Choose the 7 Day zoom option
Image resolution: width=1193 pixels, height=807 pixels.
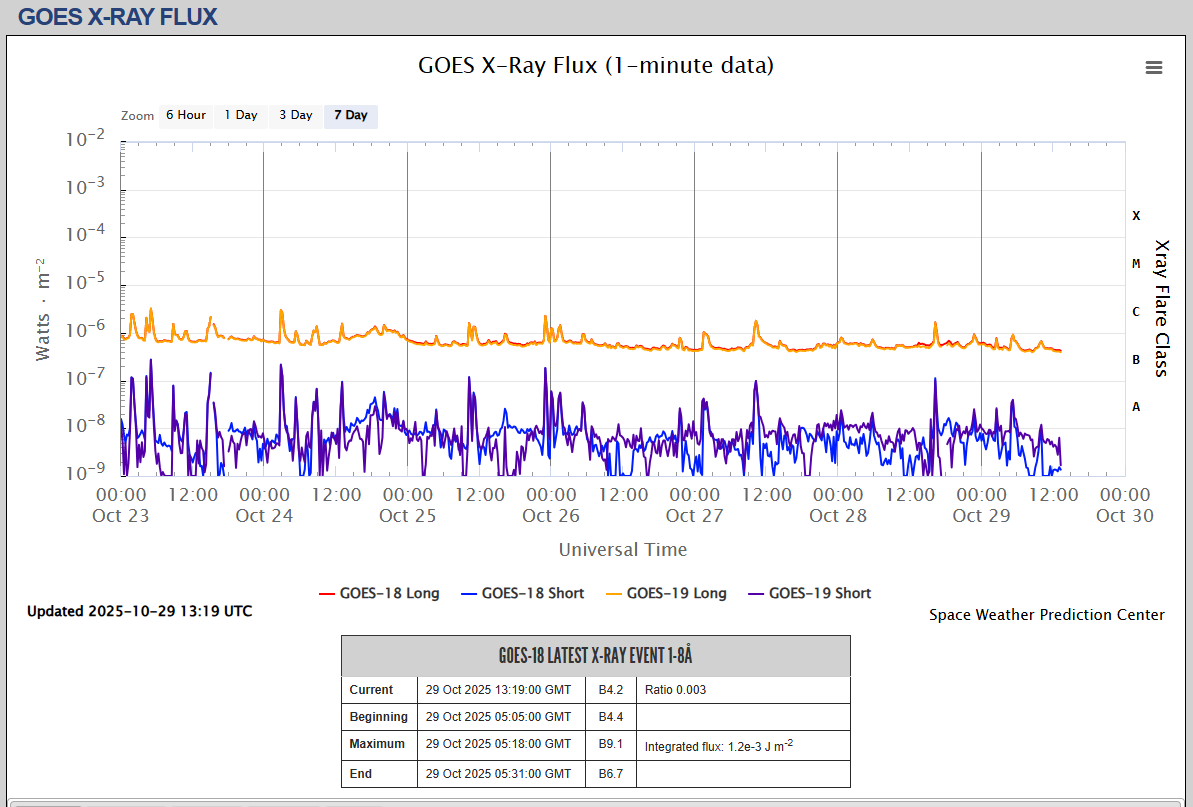pyautogui.click(x=350, y=115)
